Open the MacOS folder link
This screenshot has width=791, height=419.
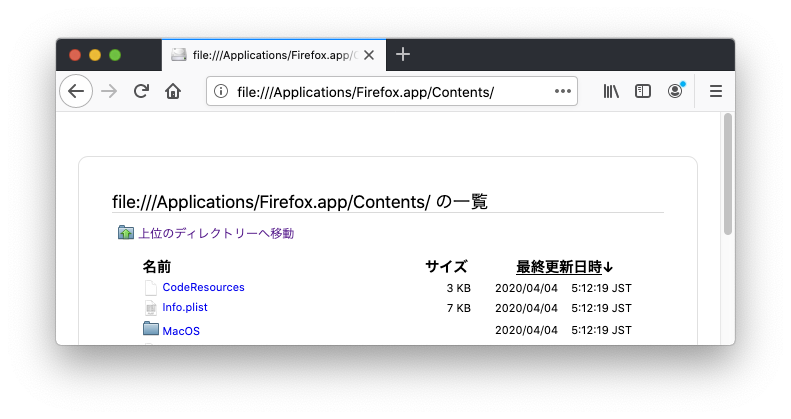(181, 331)
